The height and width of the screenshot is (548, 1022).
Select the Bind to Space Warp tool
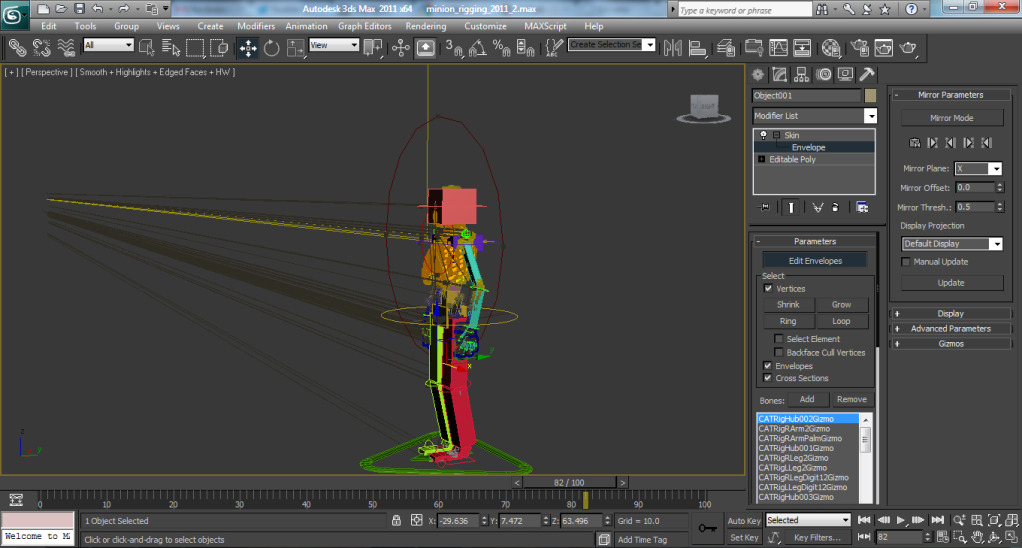pos(66,48)
